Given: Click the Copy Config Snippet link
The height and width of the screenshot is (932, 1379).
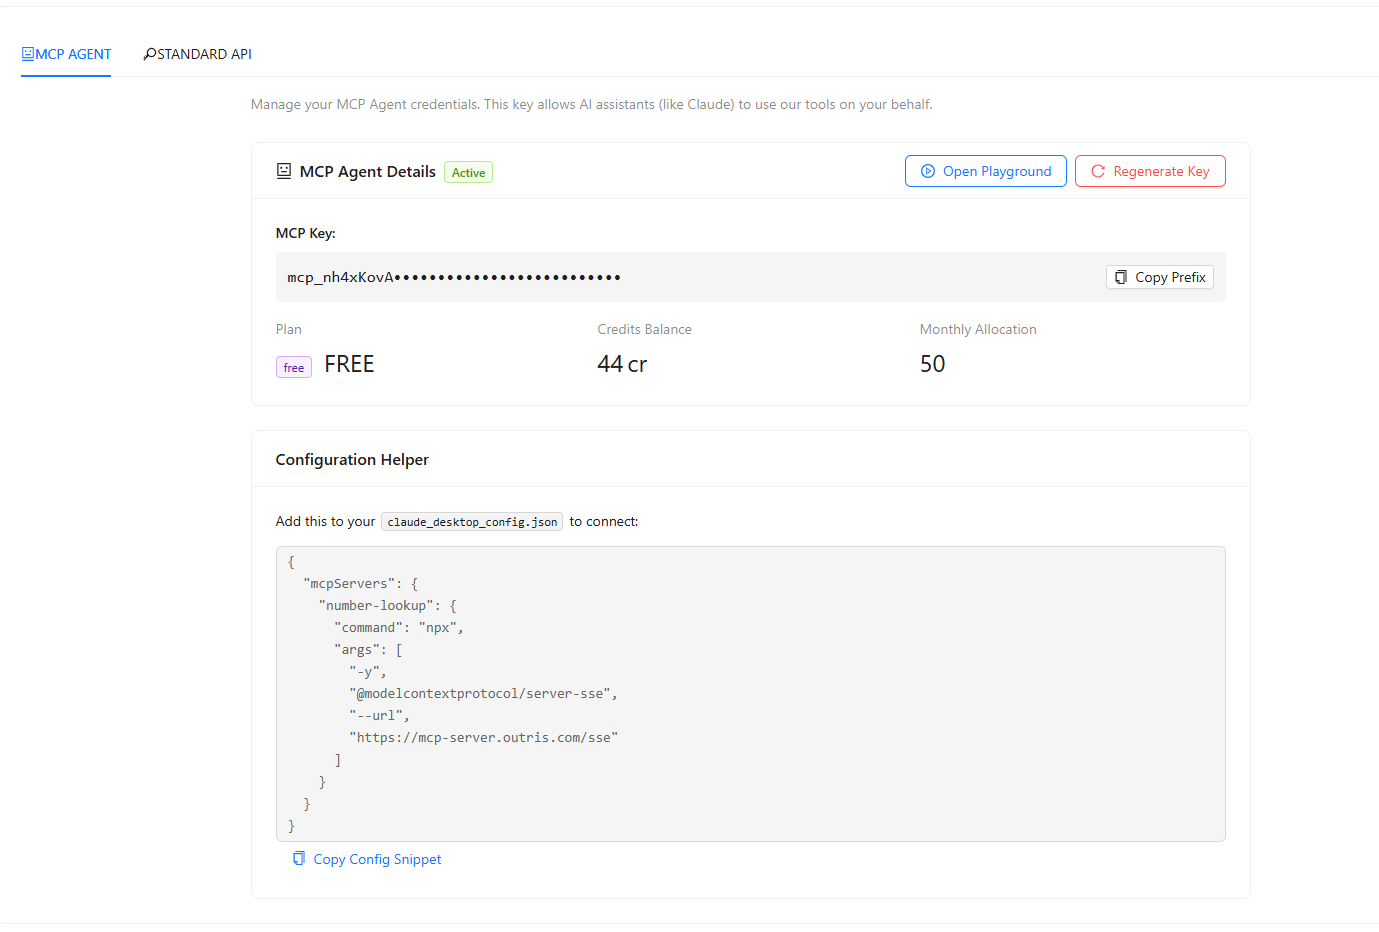Looking at the screenshot, I should tap(377, 858).
